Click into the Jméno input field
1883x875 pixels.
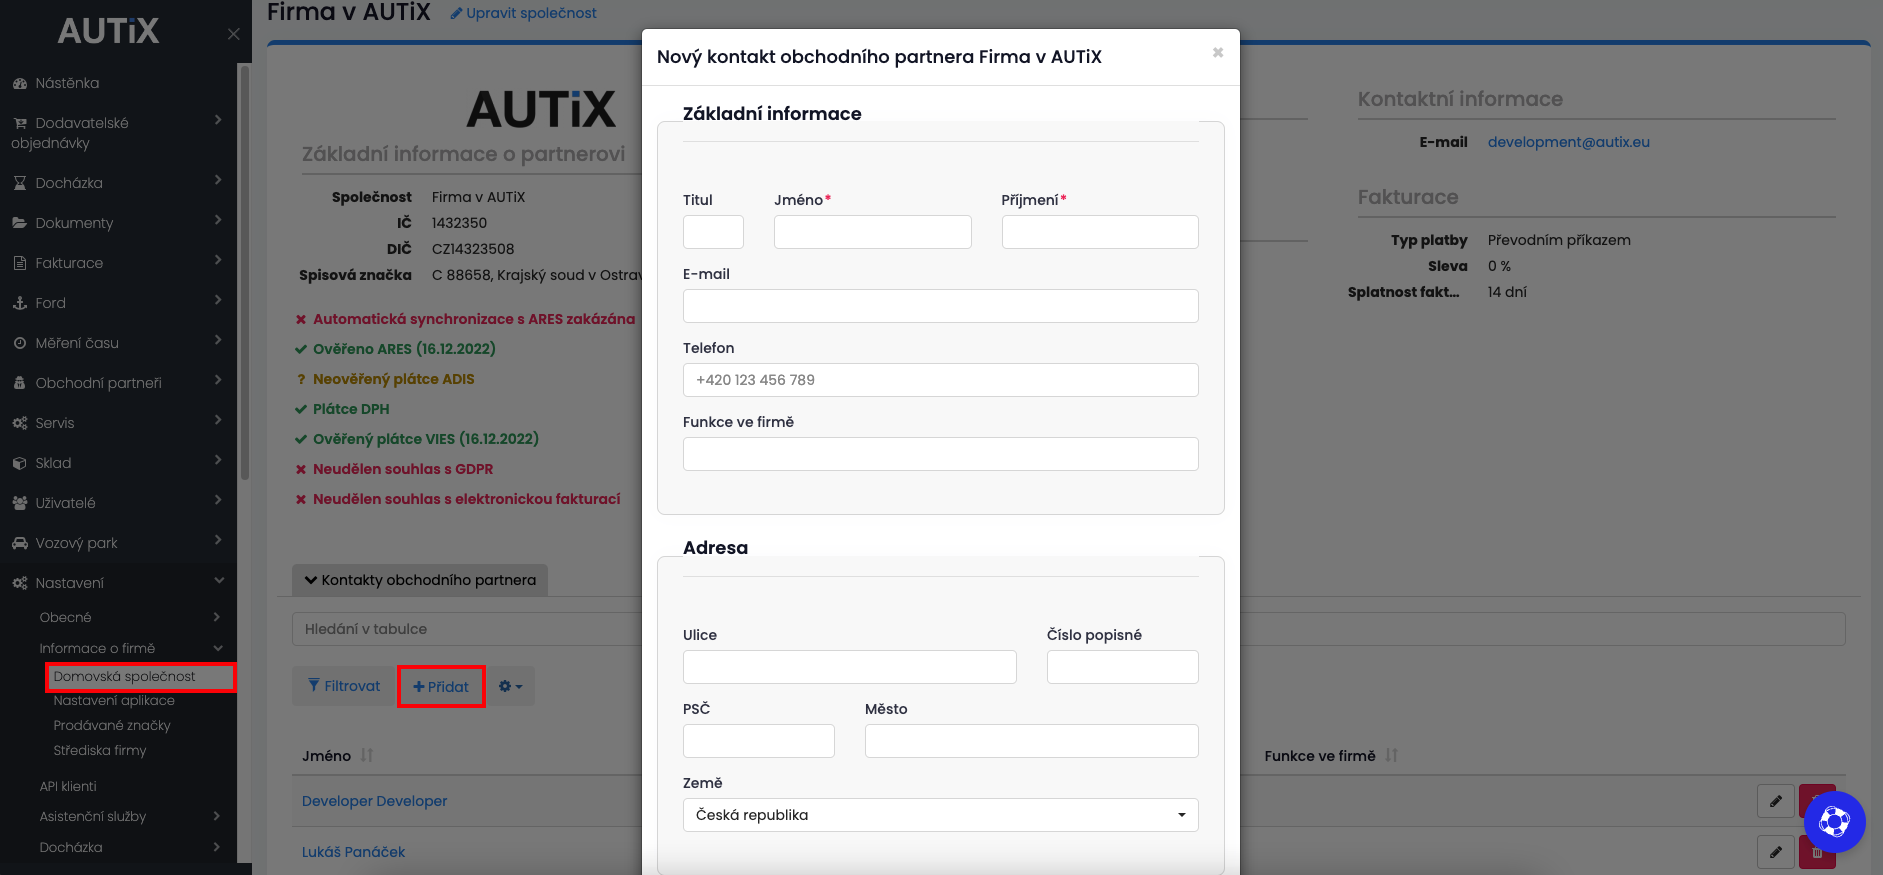(872, 232)
